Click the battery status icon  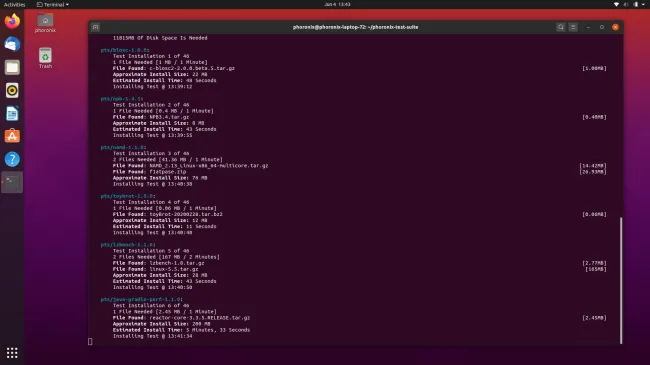click(636, 5)
